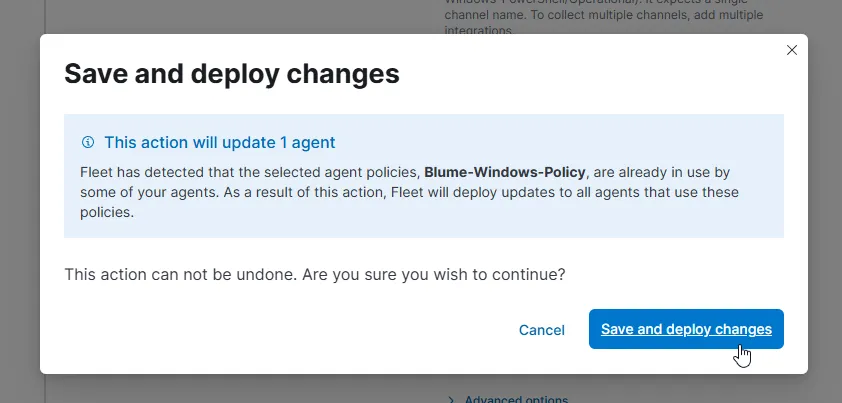The image size is (842, 403).
Task: Click the callout title "This action will update 1 agent"
Action: coord(219,142)
